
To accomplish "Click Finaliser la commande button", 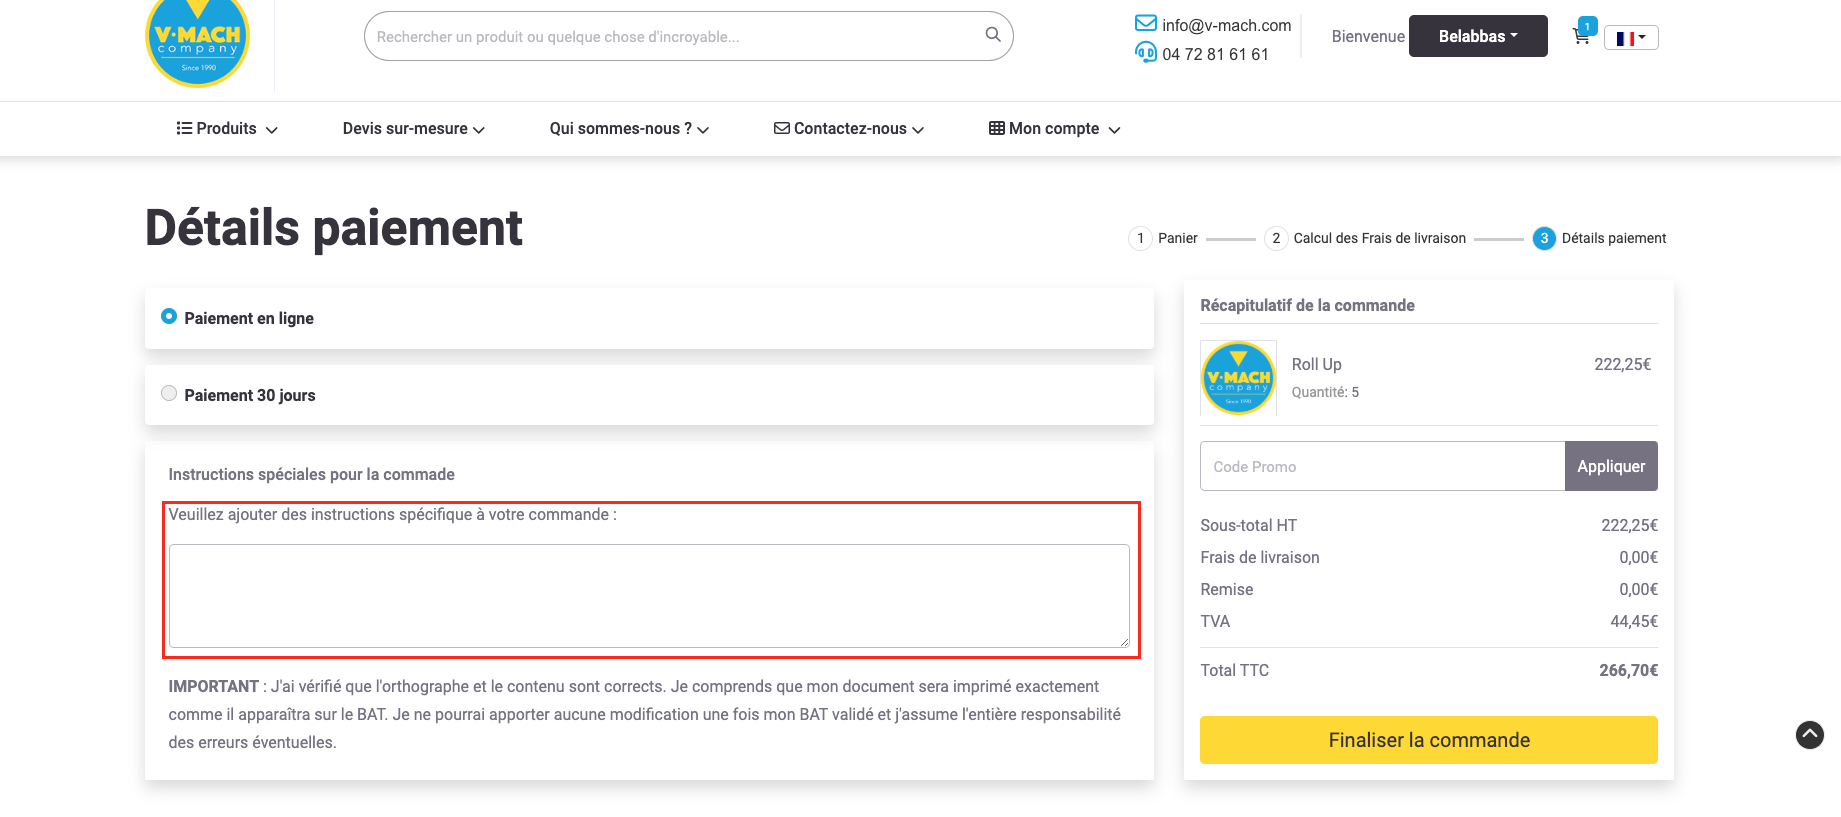I will 1428,740.
